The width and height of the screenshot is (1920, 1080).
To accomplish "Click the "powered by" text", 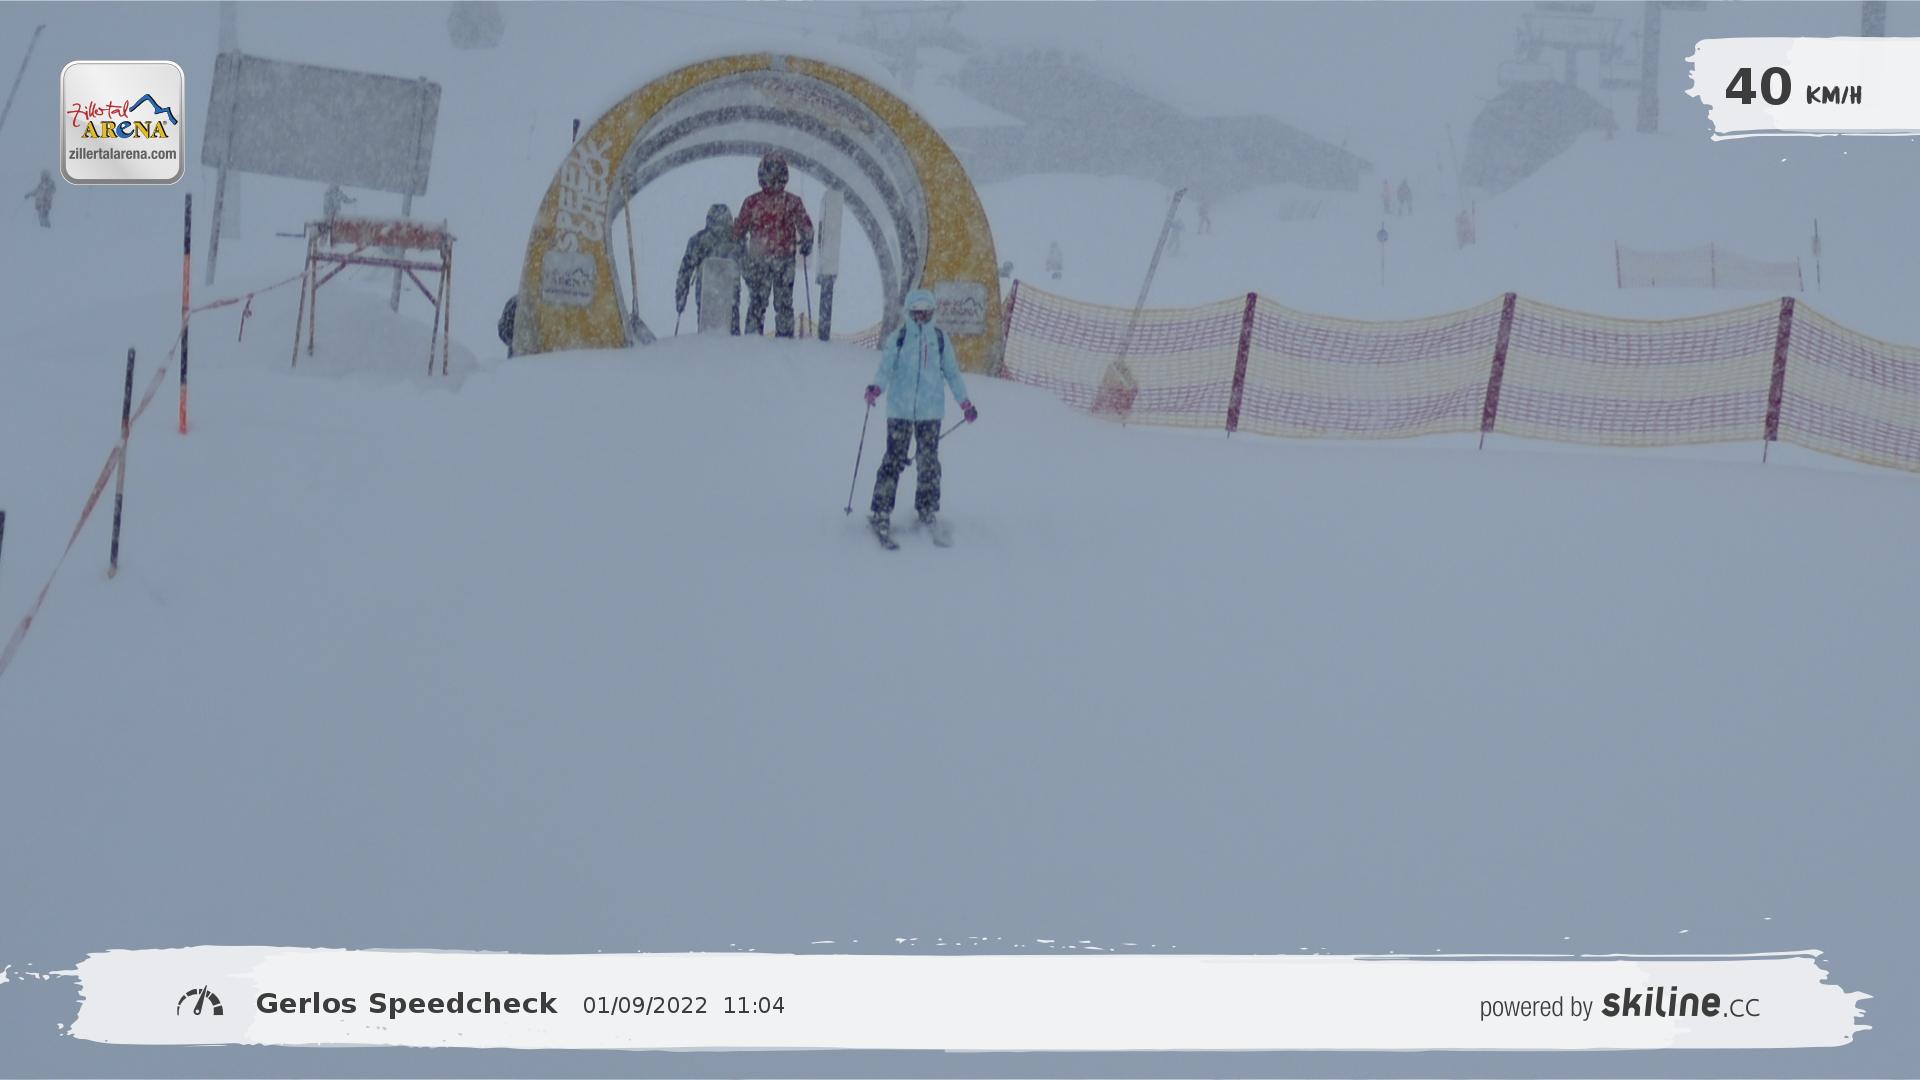I will (x=1535, y=1007).
